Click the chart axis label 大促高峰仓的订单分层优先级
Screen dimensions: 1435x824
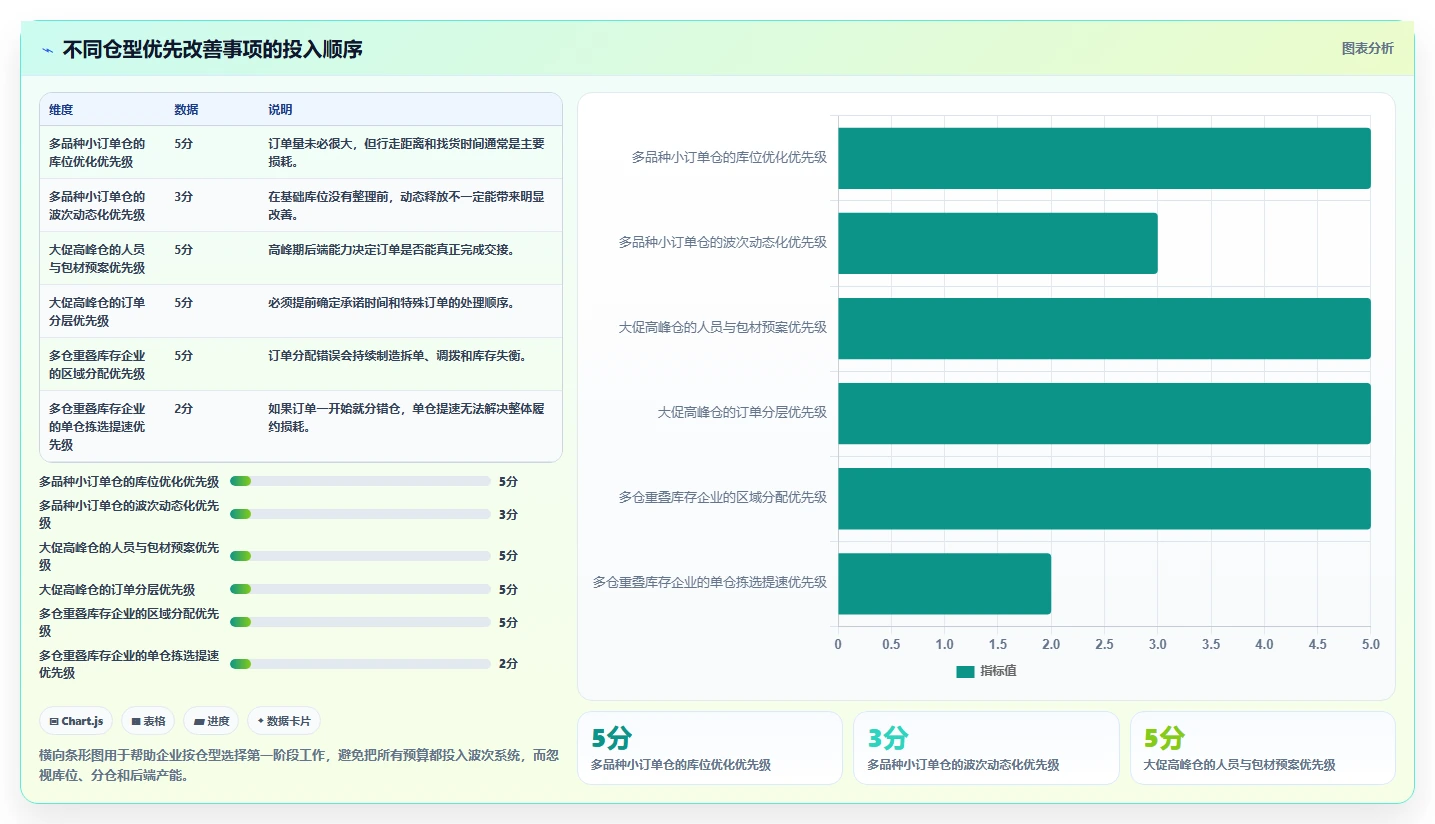(742, 413)
